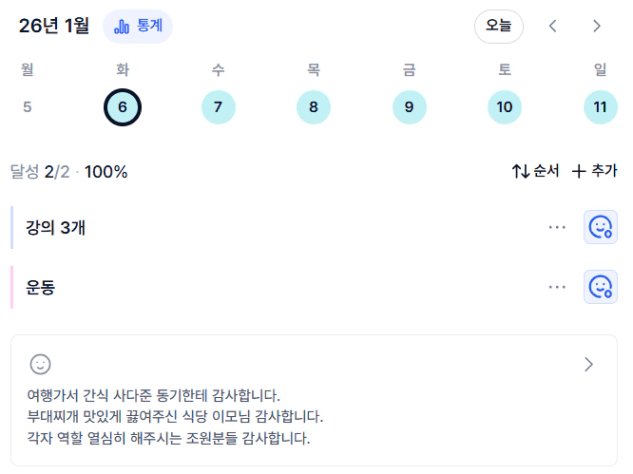This screenshot has width=633, height=474.
Task: Open more options for 운동
Action: click(x=557, y=287)
